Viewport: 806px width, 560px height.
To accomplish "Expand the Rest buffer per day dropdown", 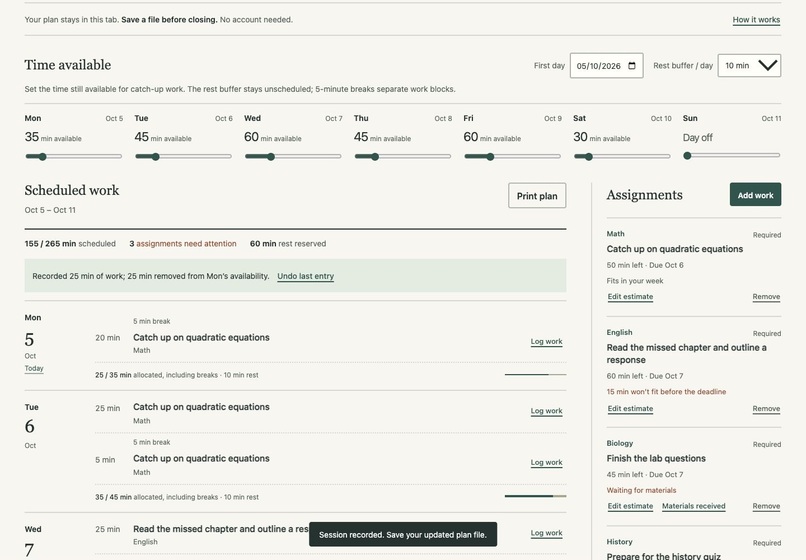I will (749, 66).
